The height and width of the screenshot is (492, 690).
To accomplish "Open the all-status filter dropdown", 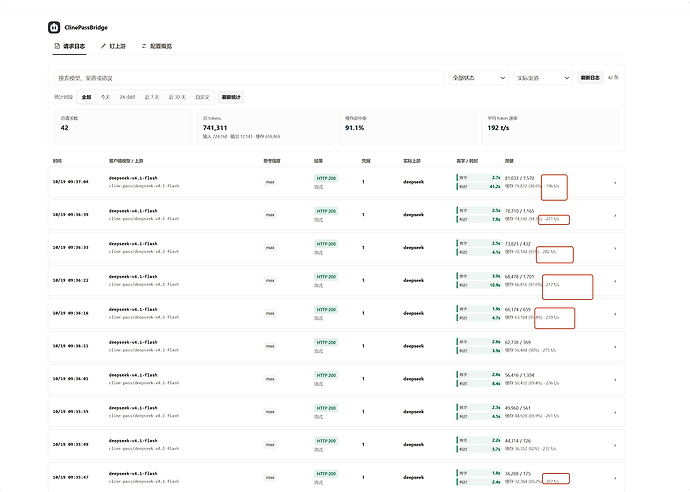I will pos(478,78).
